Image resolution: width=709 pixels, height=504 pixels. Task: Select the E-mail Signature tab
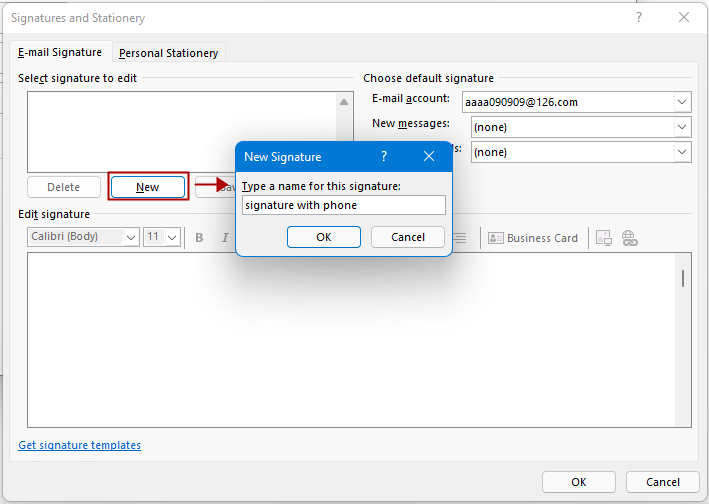click(x=61, y=53)
